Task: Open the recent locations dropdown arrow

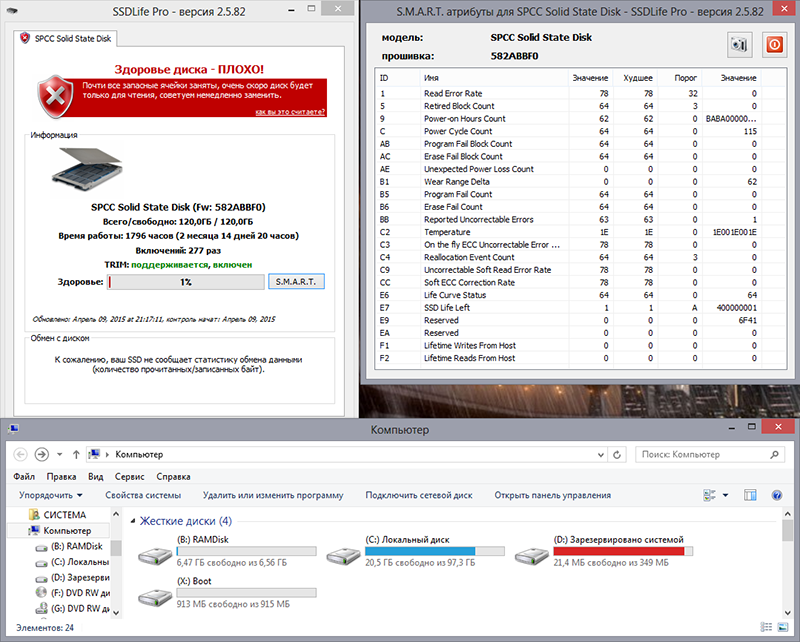Action: (x=60, y=455)
